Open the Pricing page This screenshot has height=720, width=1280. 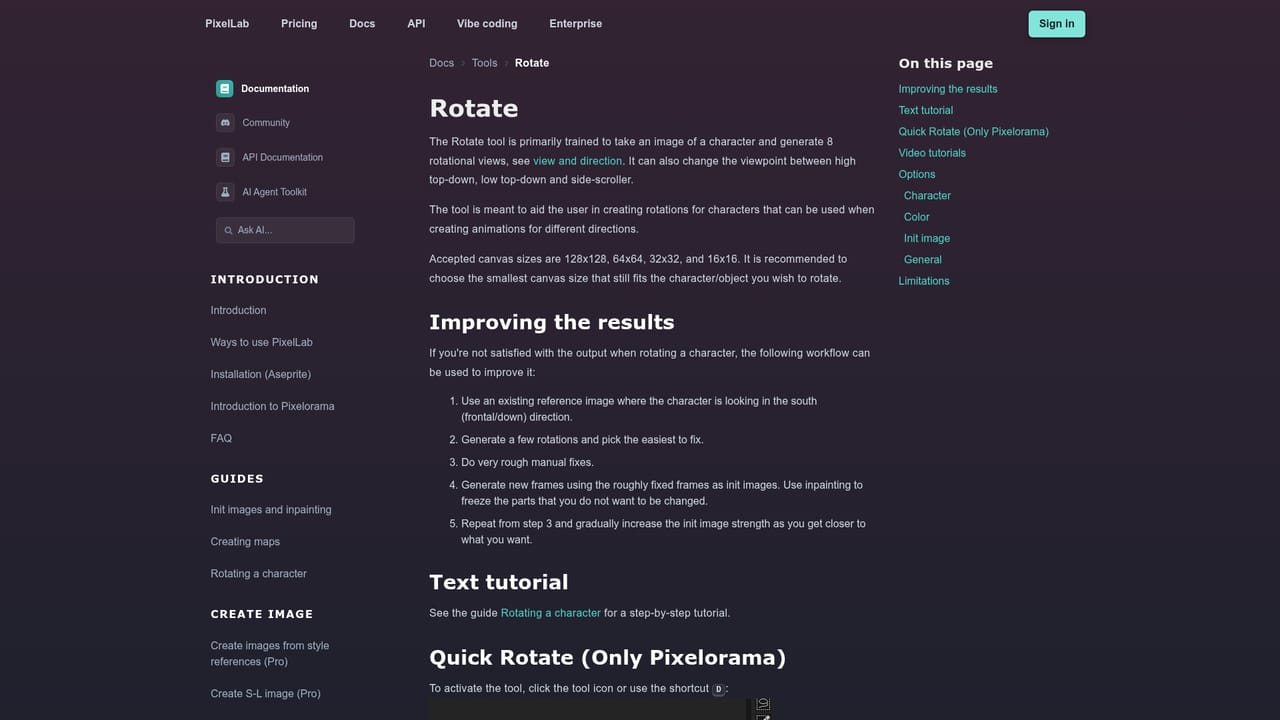pyautogui.click(x=299, y=24)
